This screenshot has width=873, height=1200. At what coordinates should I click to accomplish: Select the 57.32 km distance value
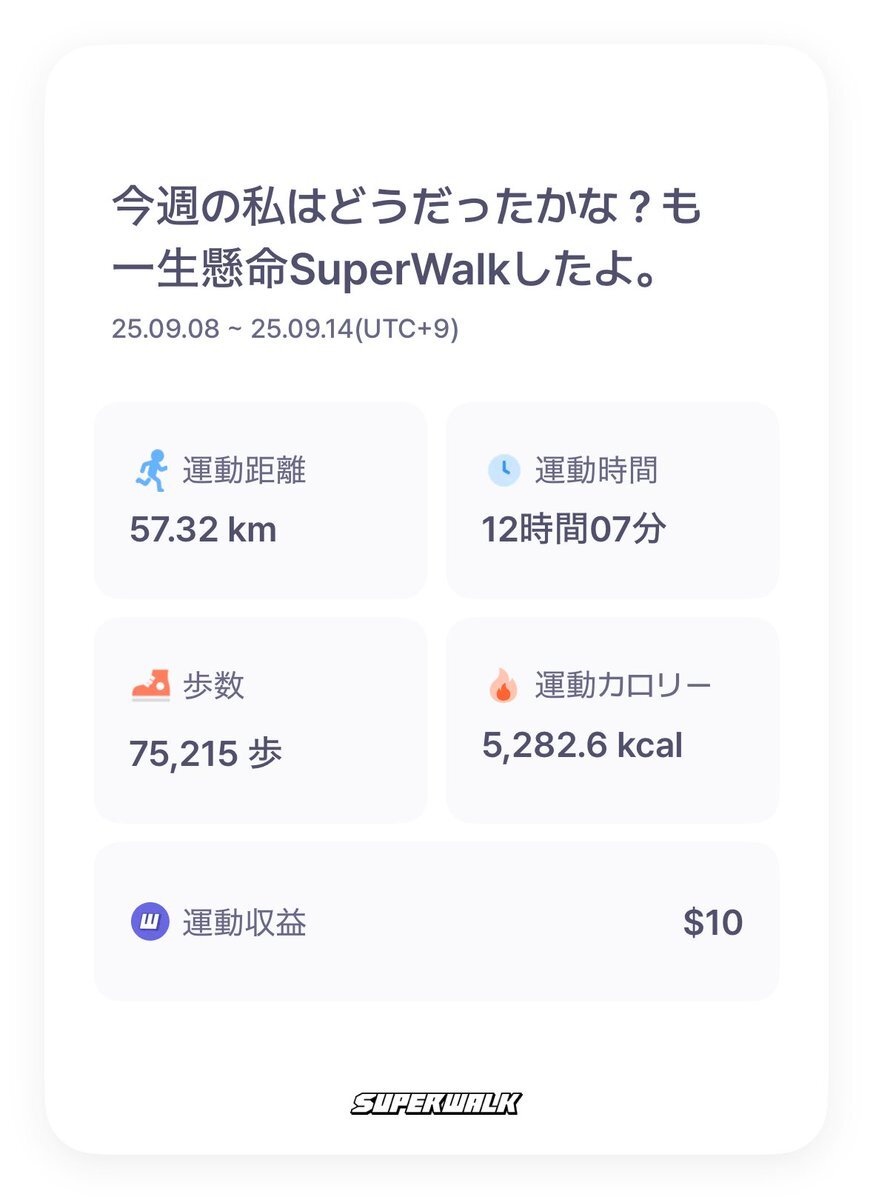(203, 529)
